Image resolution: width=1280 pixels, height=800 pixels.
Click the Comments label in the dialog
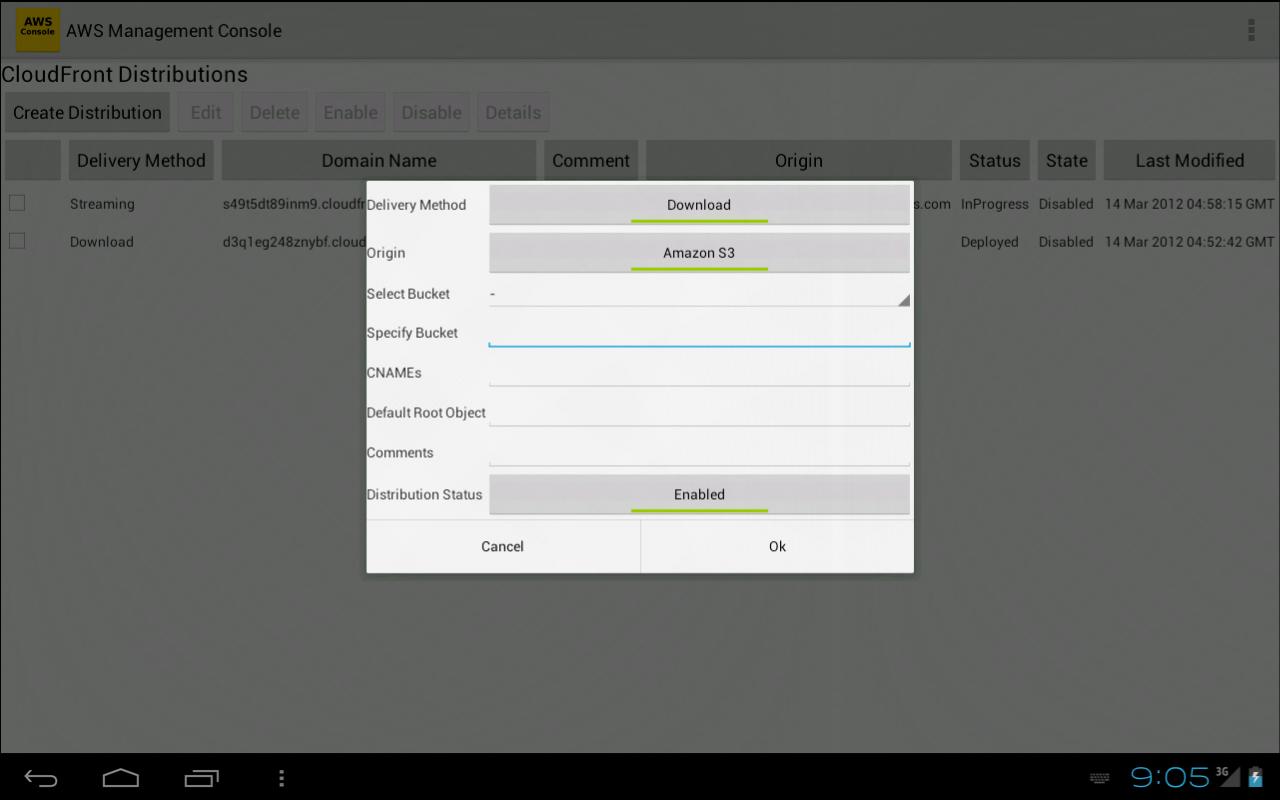click(x=400, y=453)
